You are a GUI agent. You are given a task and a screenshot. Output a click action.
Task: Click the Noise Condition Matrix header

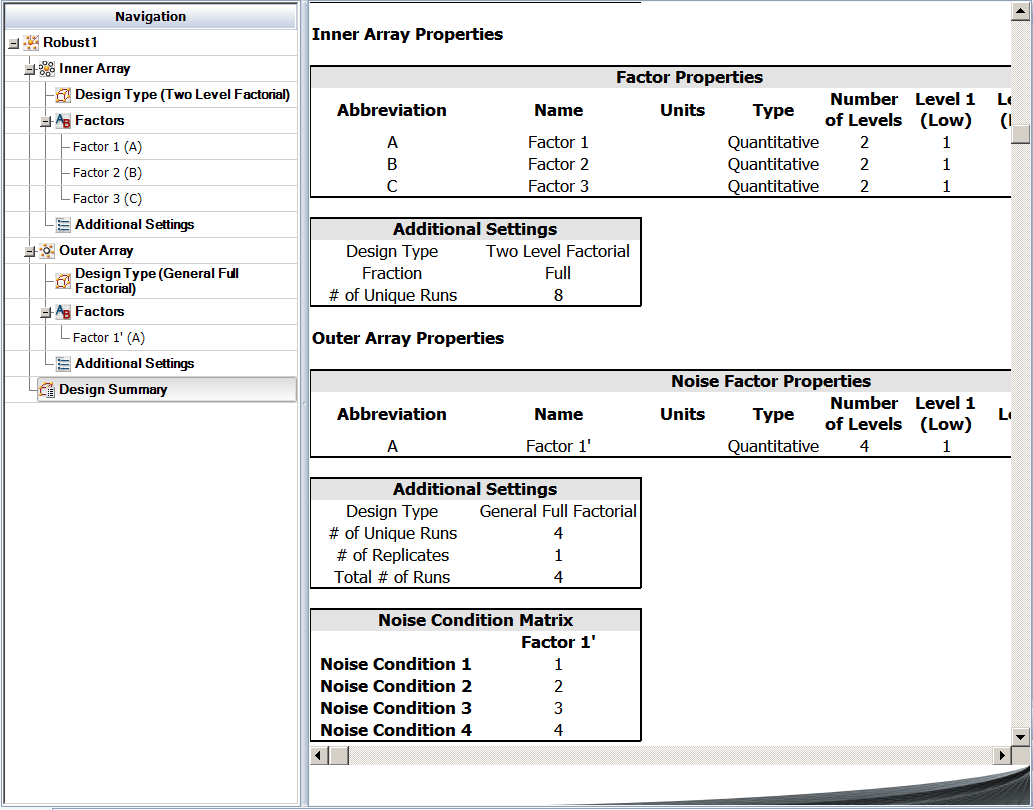(x=476, y=620)
